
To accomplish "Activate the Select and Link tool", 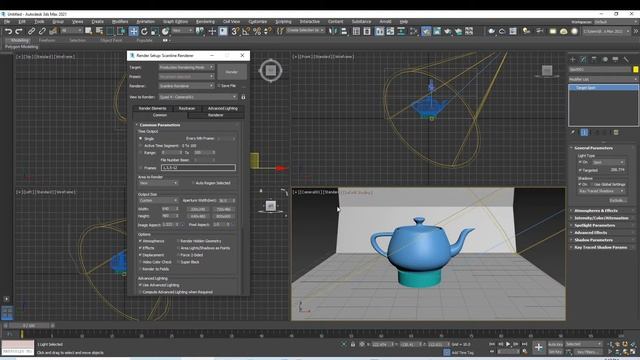I will pos(31,31).
